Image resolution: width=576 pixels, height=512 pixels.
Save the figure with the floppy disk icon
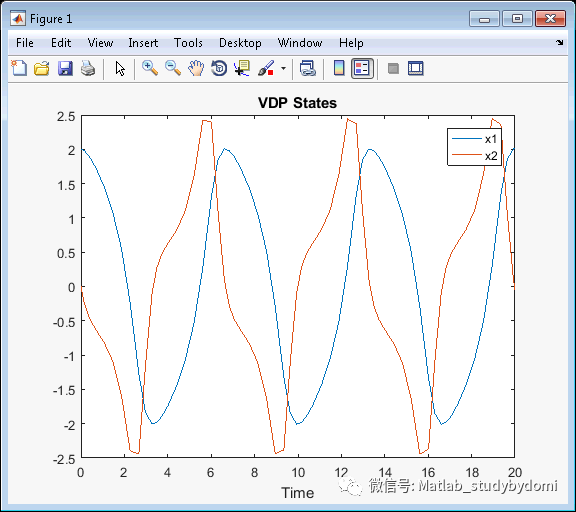coord(65,68)
